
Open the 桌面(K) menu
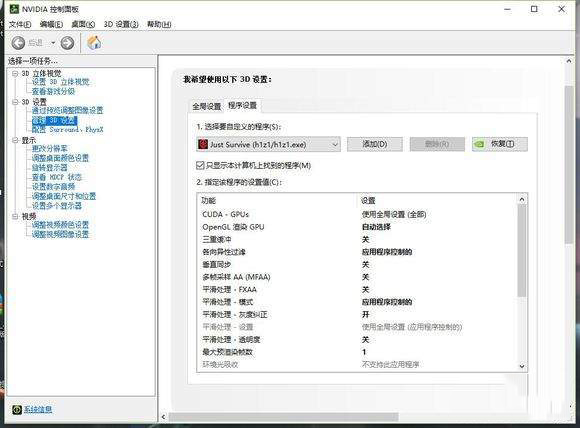(83, 24)
